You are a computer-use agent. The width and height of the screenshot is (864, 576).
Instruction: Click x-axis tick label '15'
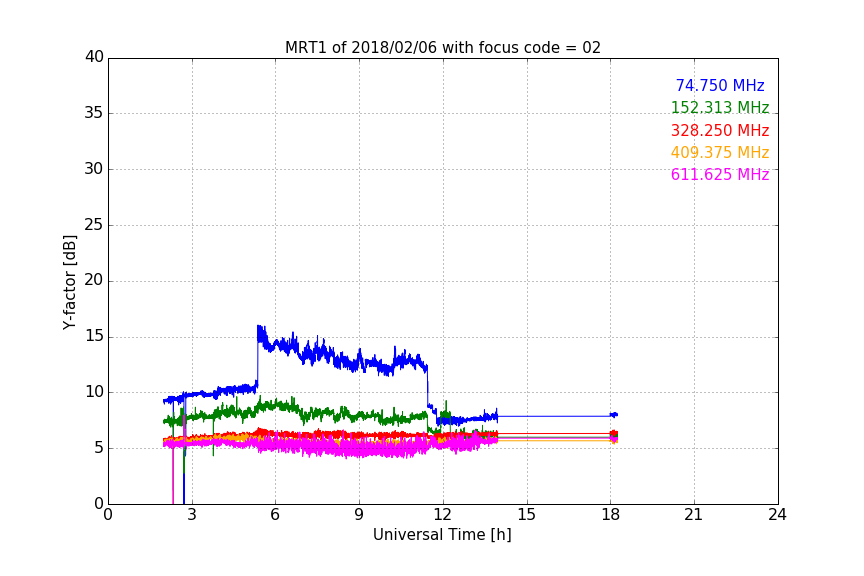(527, 515)
